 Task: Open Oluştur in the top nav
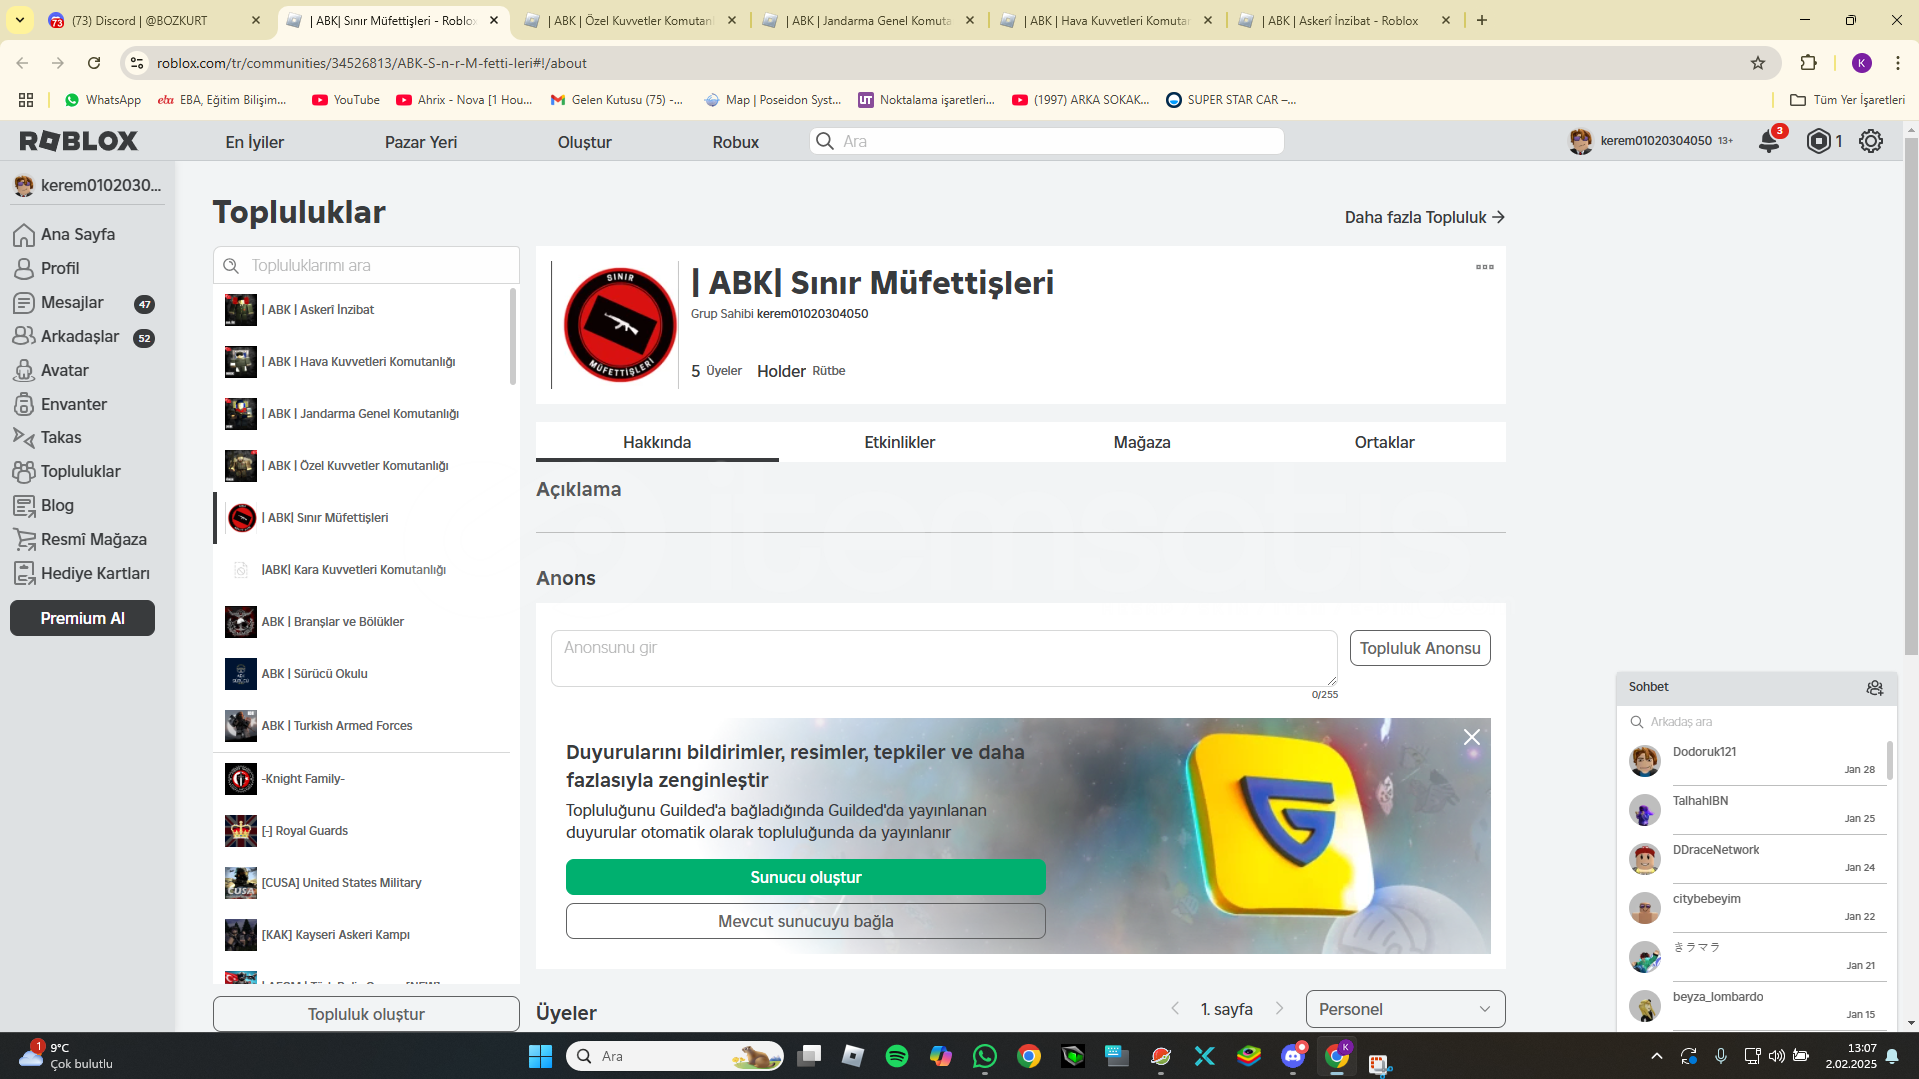584,142
